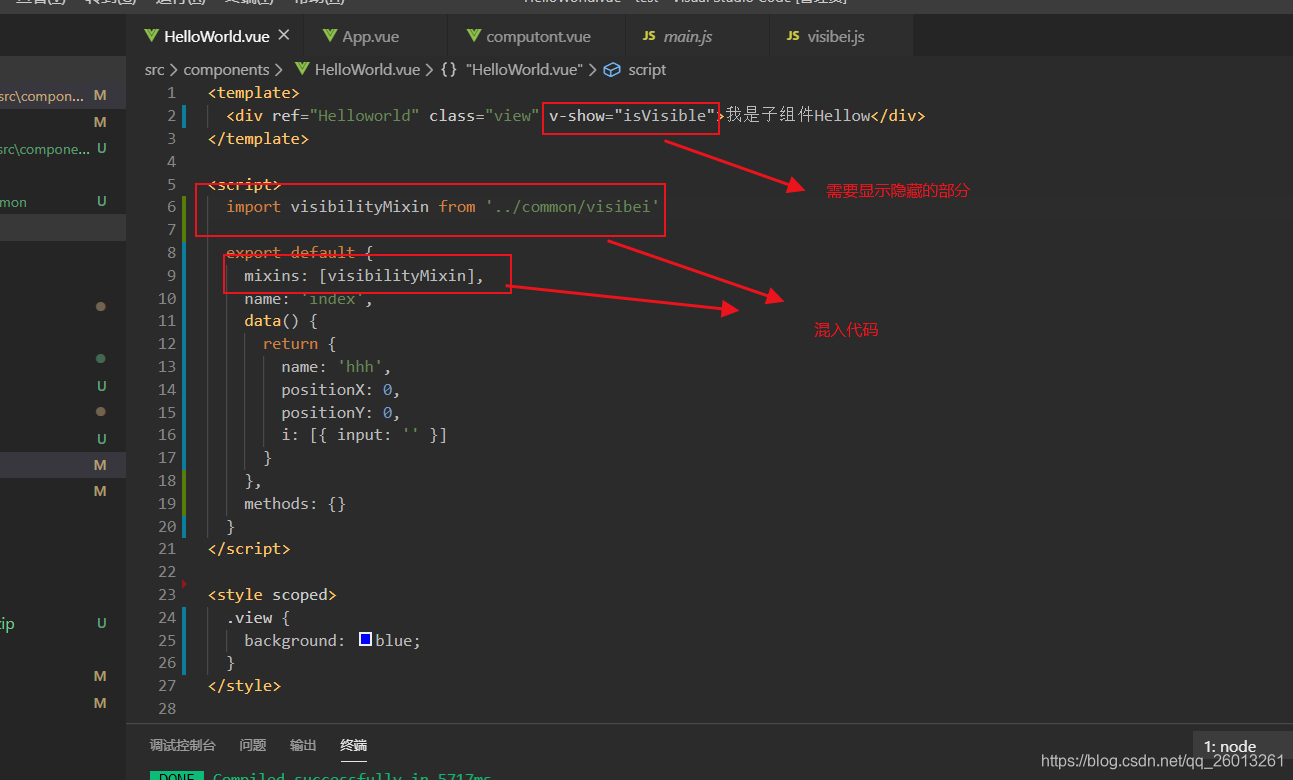
Task: Click the script cube icon in breadcrumb
Action: pos(612,70)
